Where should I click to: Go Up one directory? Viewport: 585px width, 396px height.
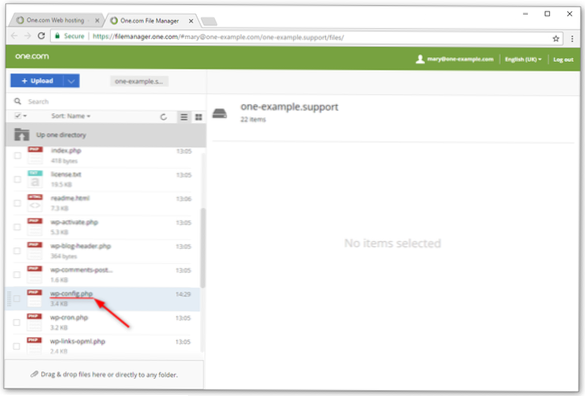pyautogui.click(x=106, y=135)
